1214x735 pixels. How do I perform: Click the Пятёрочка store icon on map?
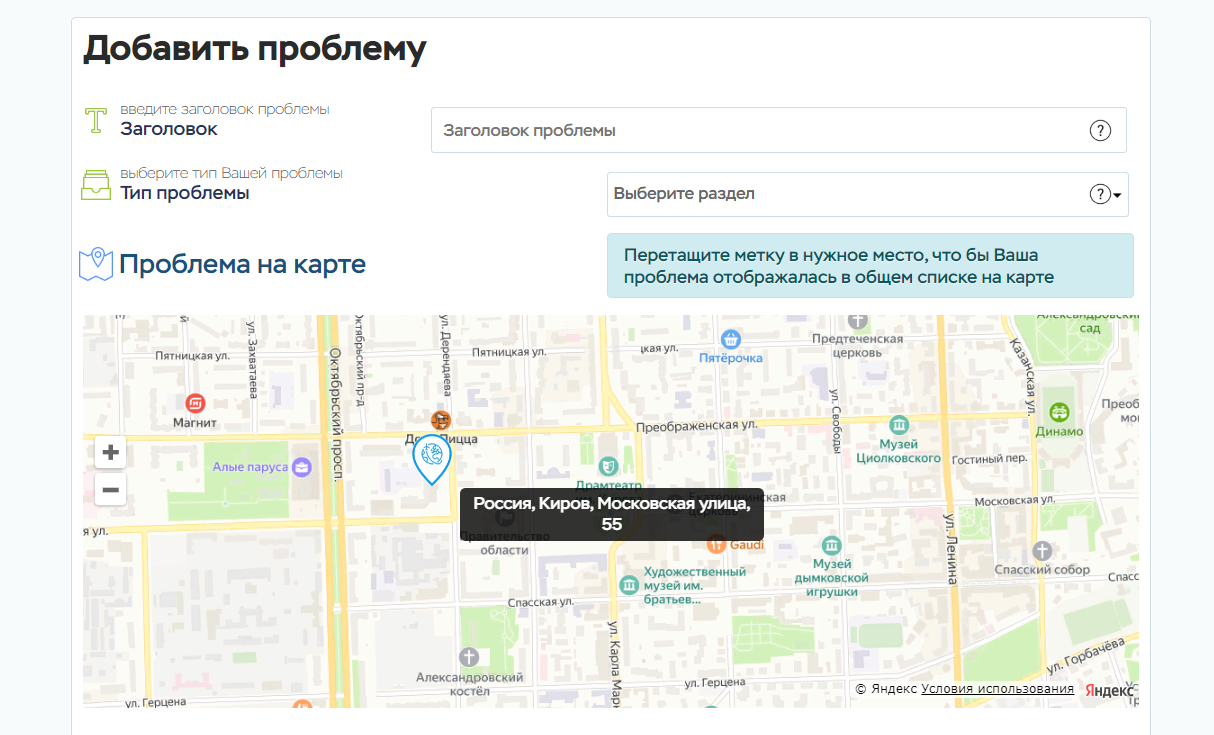tap(731, 339)
